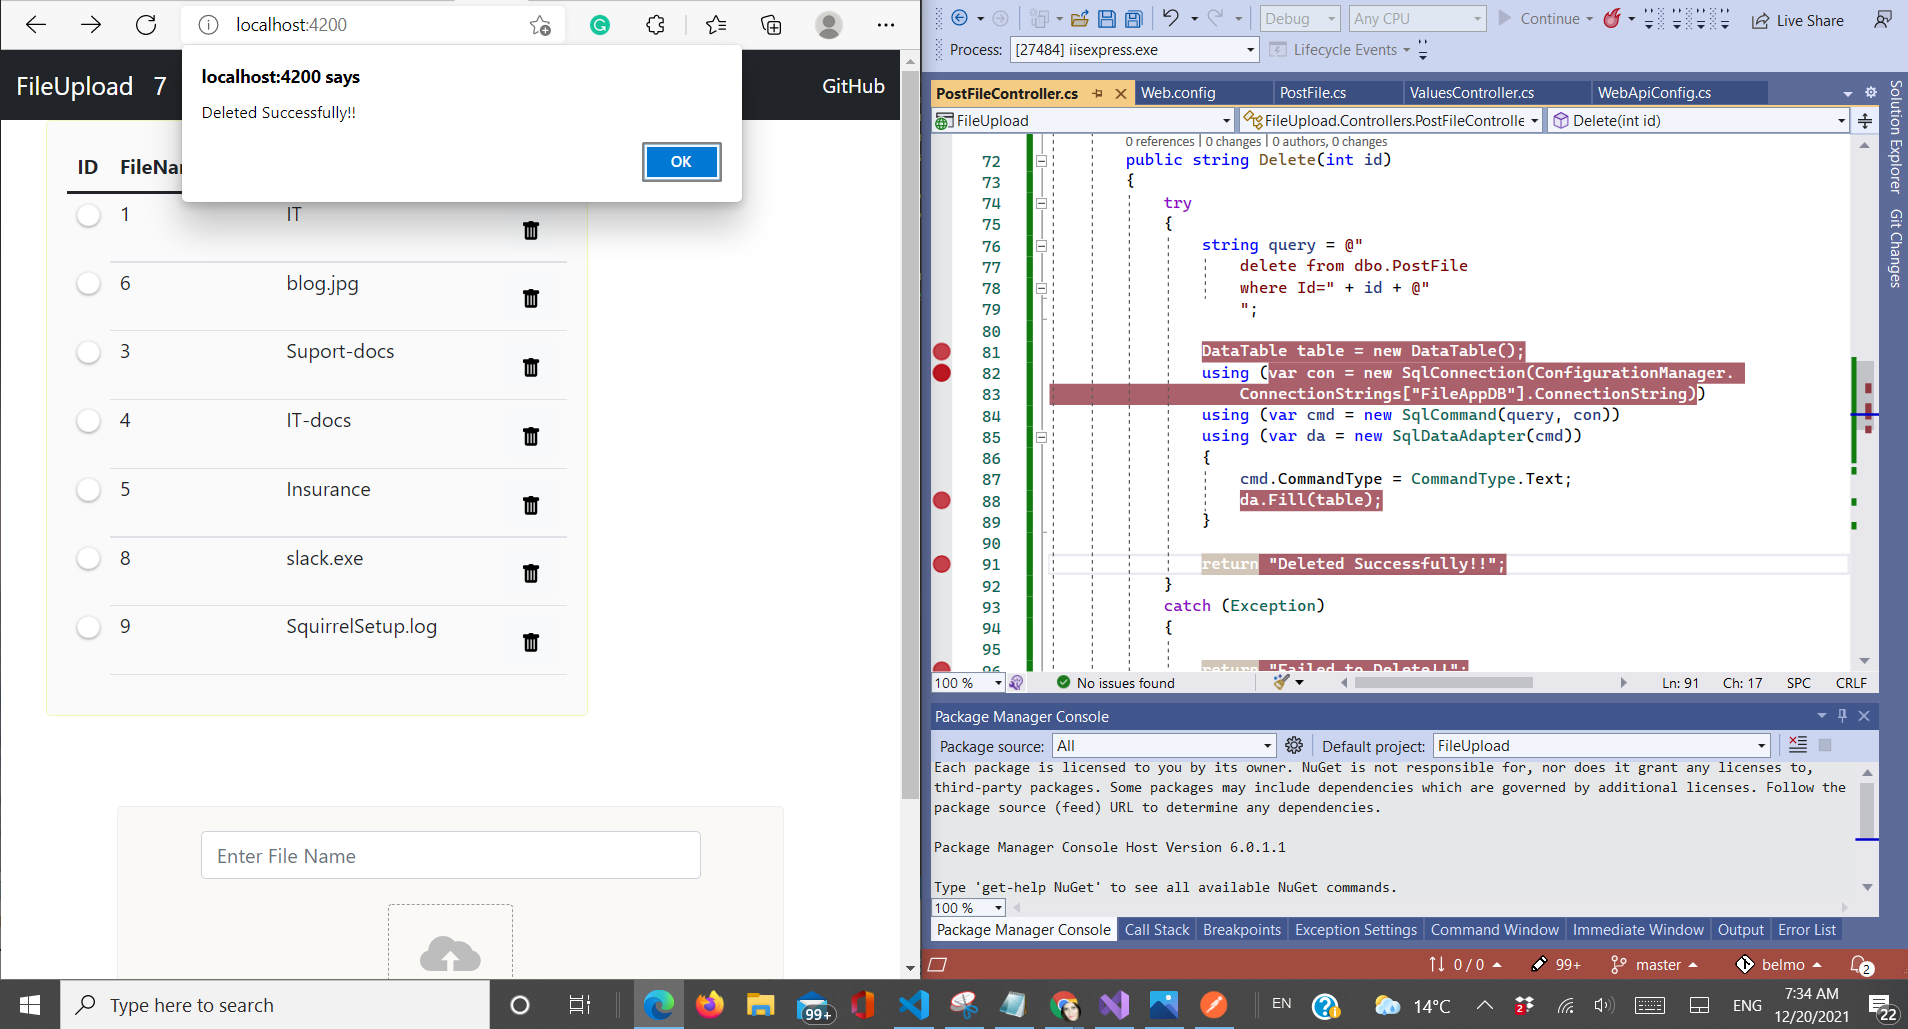The height and width of the screenshot is (1029, 1908).
Task: Toggle breakpoint on line 91 return statement
Action: (x=941, y=564)
